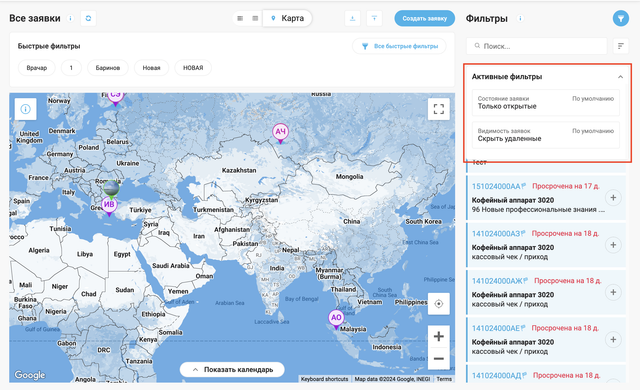Click plus button on request 151024000АА card
The height and width of the screenshot is (390, 640).
coord(613,198)
